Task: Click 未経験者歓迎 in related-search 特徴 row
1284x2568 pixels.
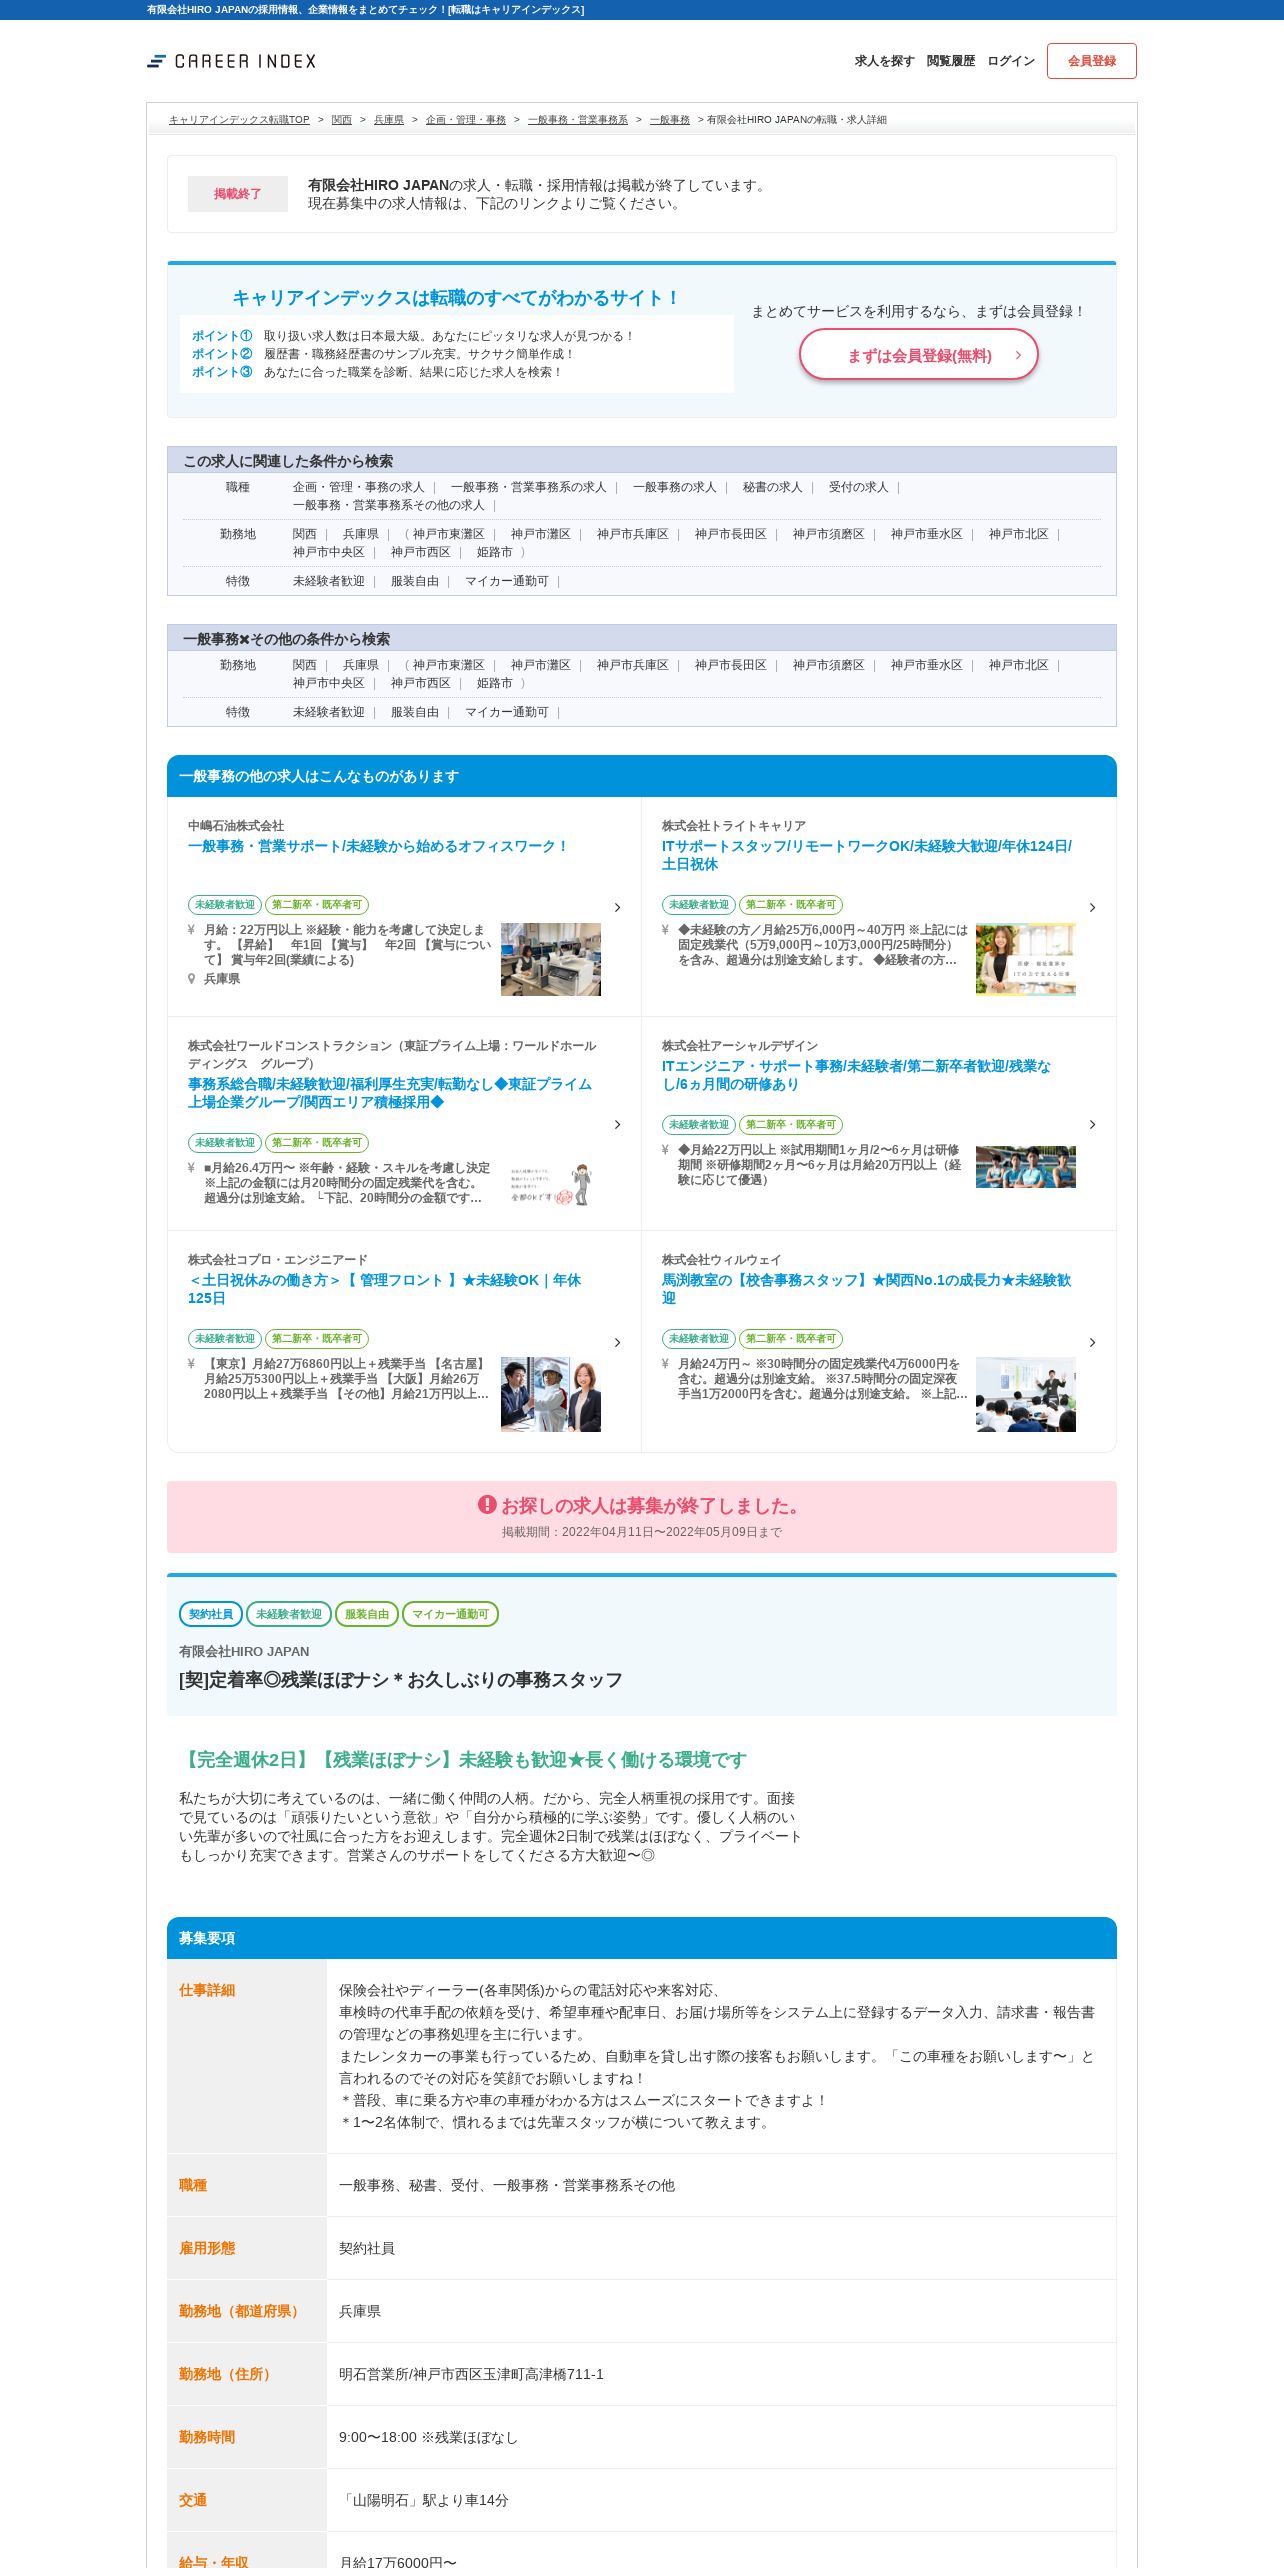Action: point(328,581)
